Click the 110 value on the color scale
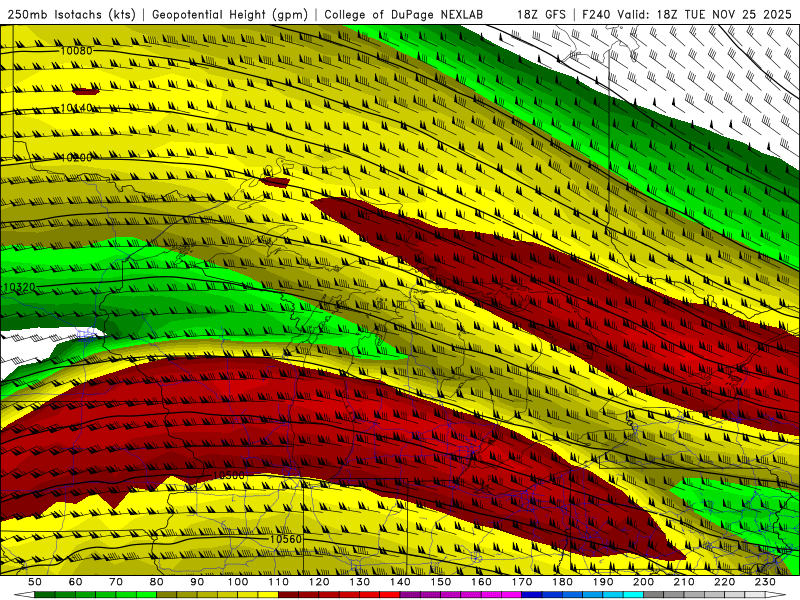This screenshot has width=800, height=600. (279, 582)
